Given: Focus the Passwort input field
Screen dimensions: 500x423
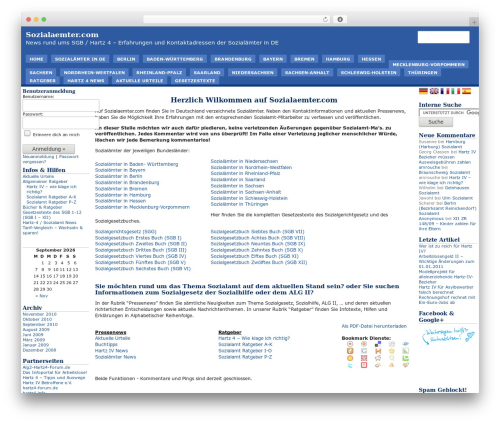Looking at the screenshot, I should 61,123.
